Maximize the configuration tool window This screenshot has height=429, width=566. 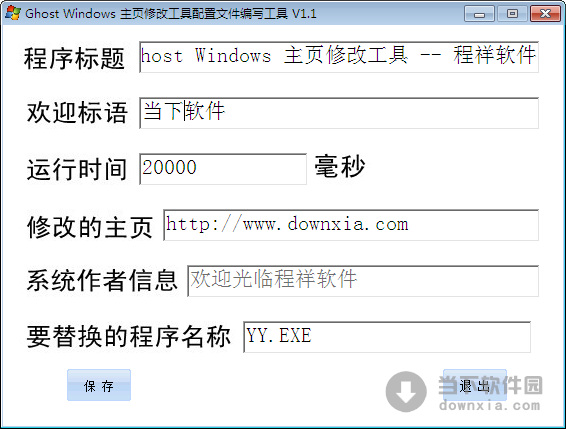click(512, 14)
